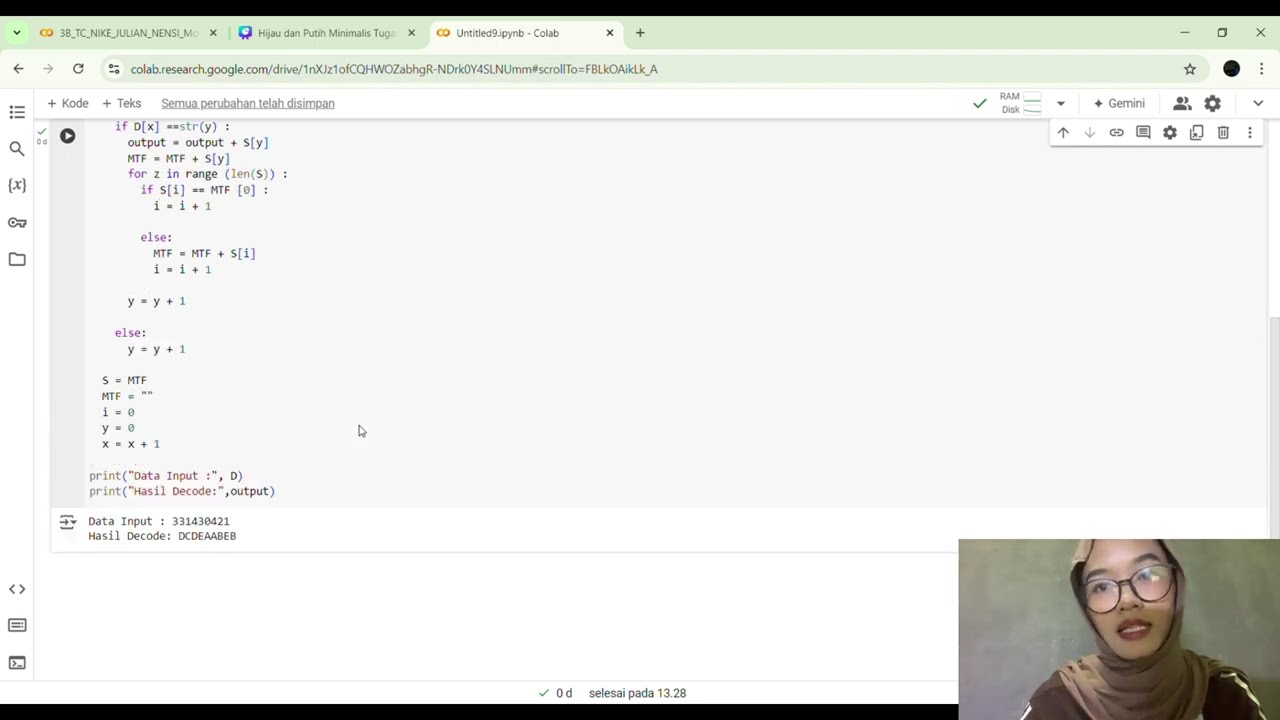This screenshot has height=720, width=1280.
Task: Open the command palette icon
Action: tap(17, 625)
